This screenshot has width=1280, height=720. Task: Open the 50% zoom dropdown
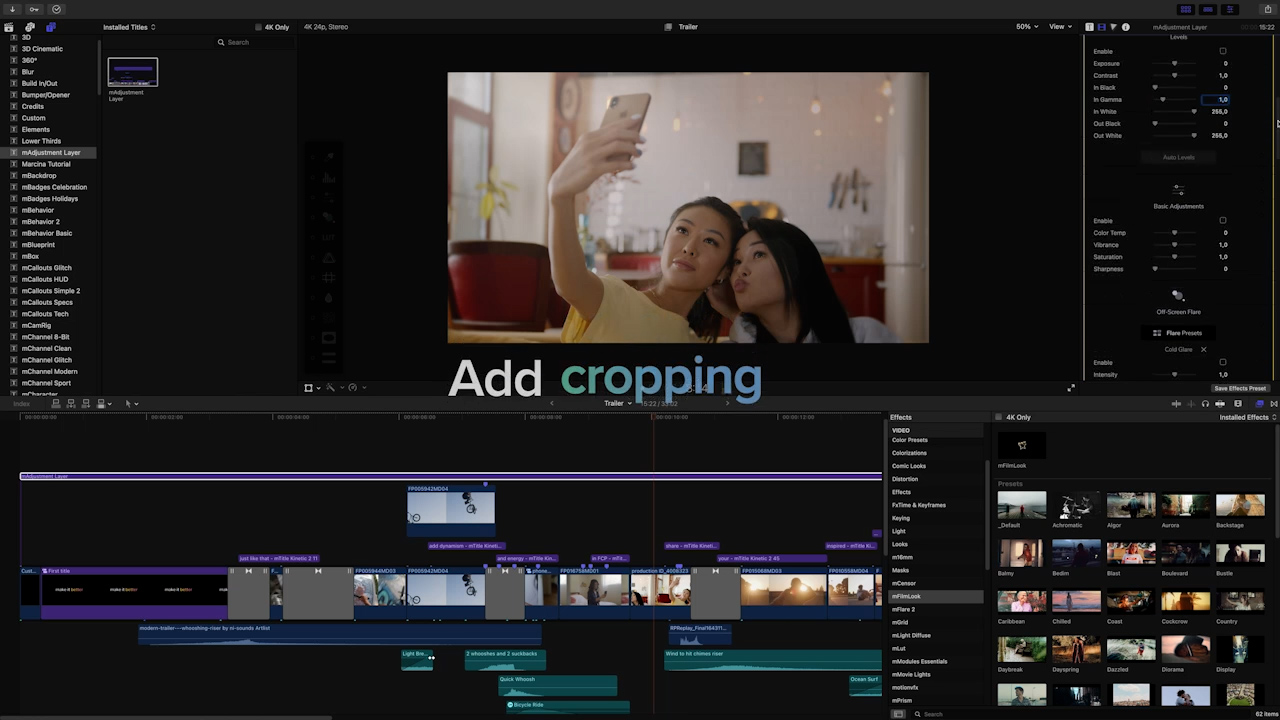coord(1027,27)
